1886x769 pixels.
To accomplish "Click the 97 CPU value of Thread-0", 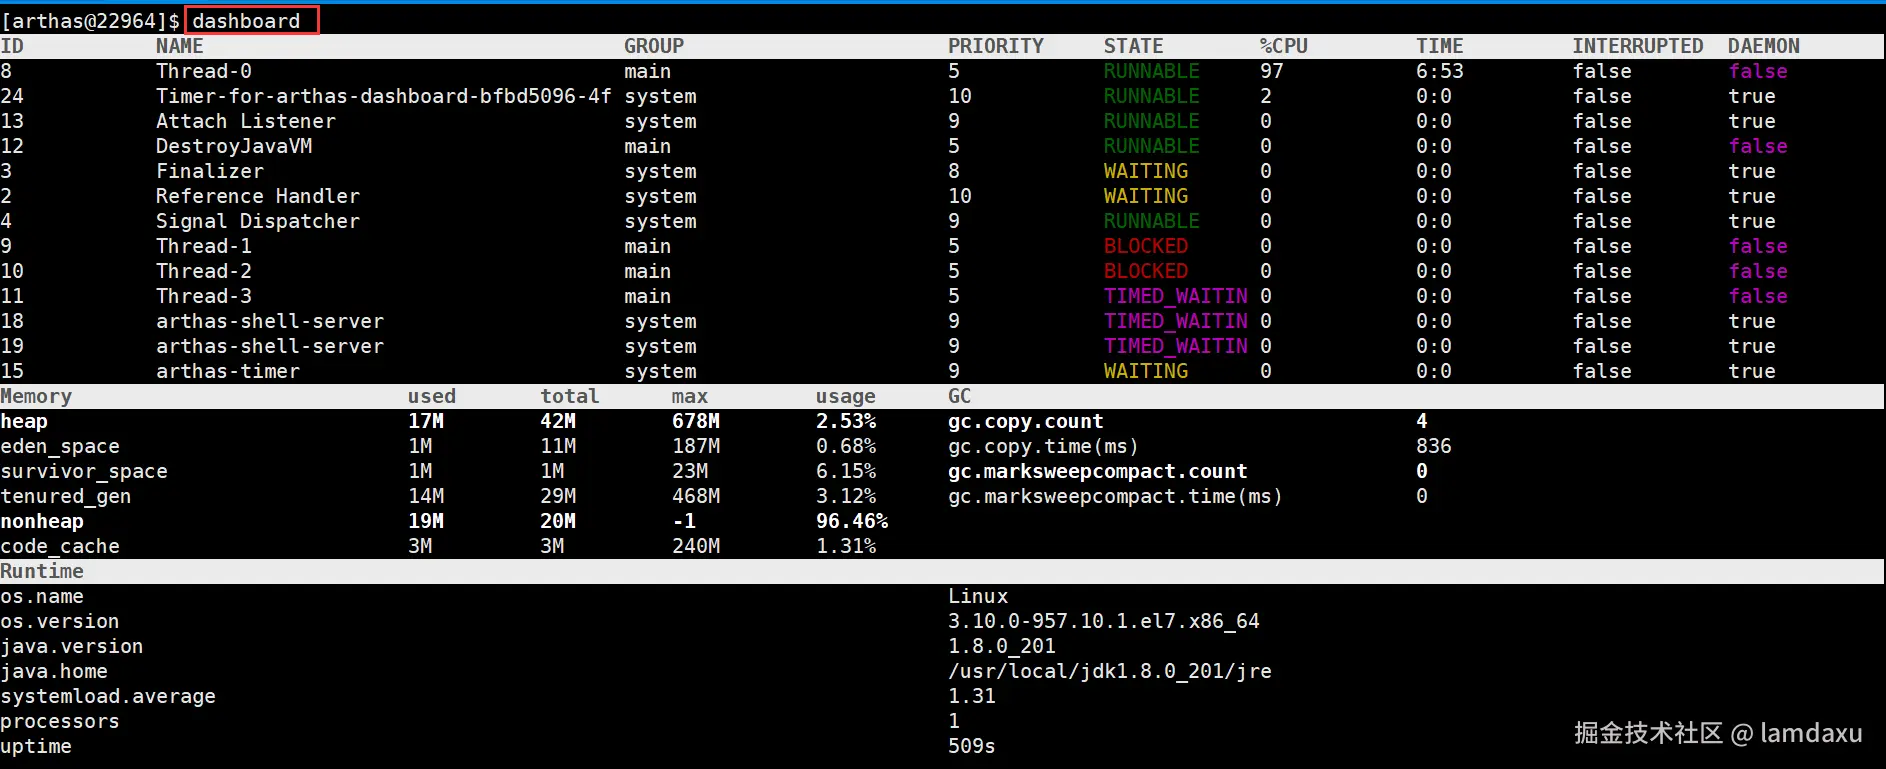I will [x=1272, y=71].
